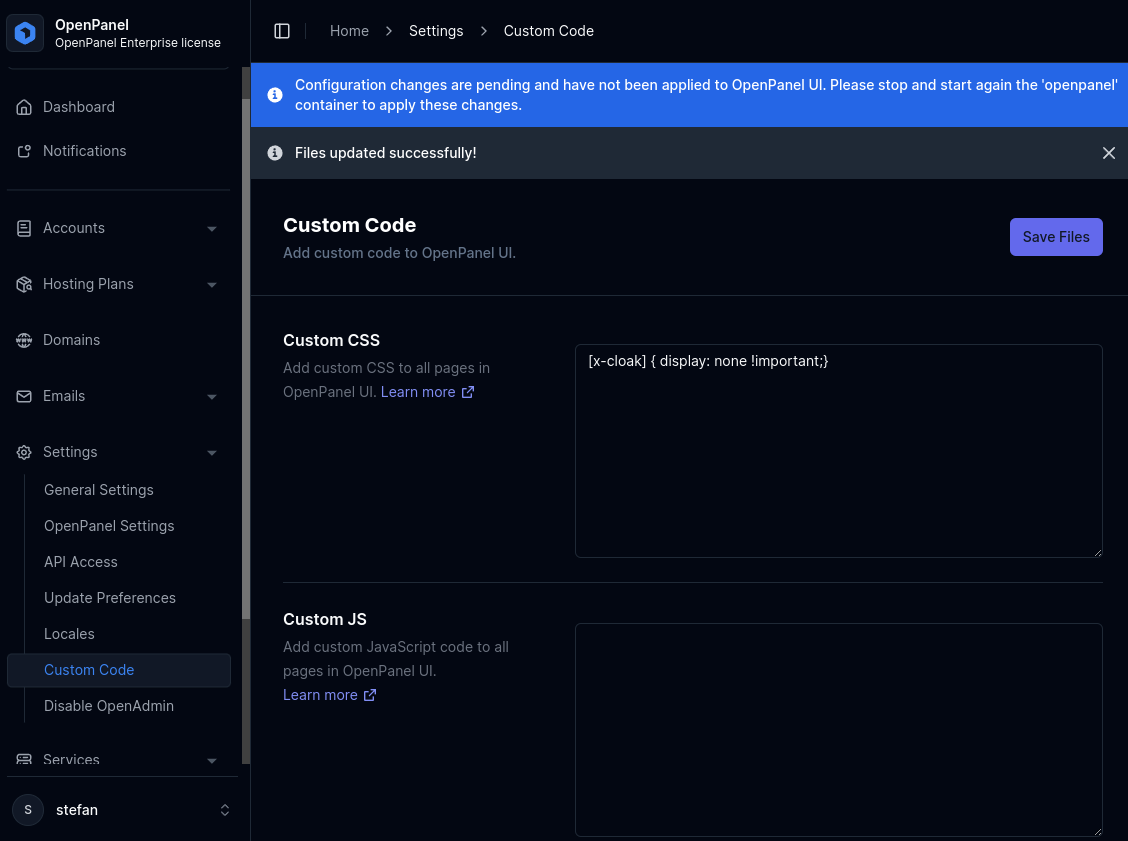Toggle the sidebar panel icon
Screen dimensions: 1128x841
tap(282, 31)
